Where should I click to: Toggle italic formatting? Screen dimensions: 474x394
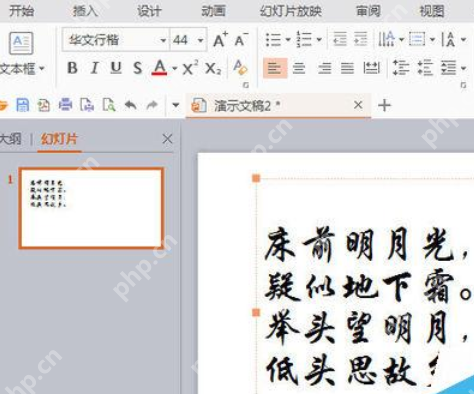coord(94,68)
